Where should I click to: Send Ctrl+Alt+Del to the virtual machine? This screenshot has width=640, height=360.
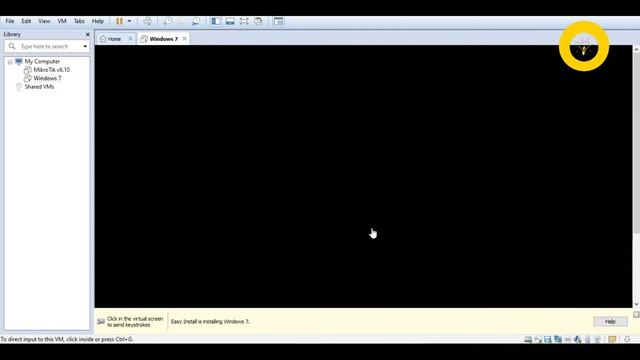[x=147, y=21]
